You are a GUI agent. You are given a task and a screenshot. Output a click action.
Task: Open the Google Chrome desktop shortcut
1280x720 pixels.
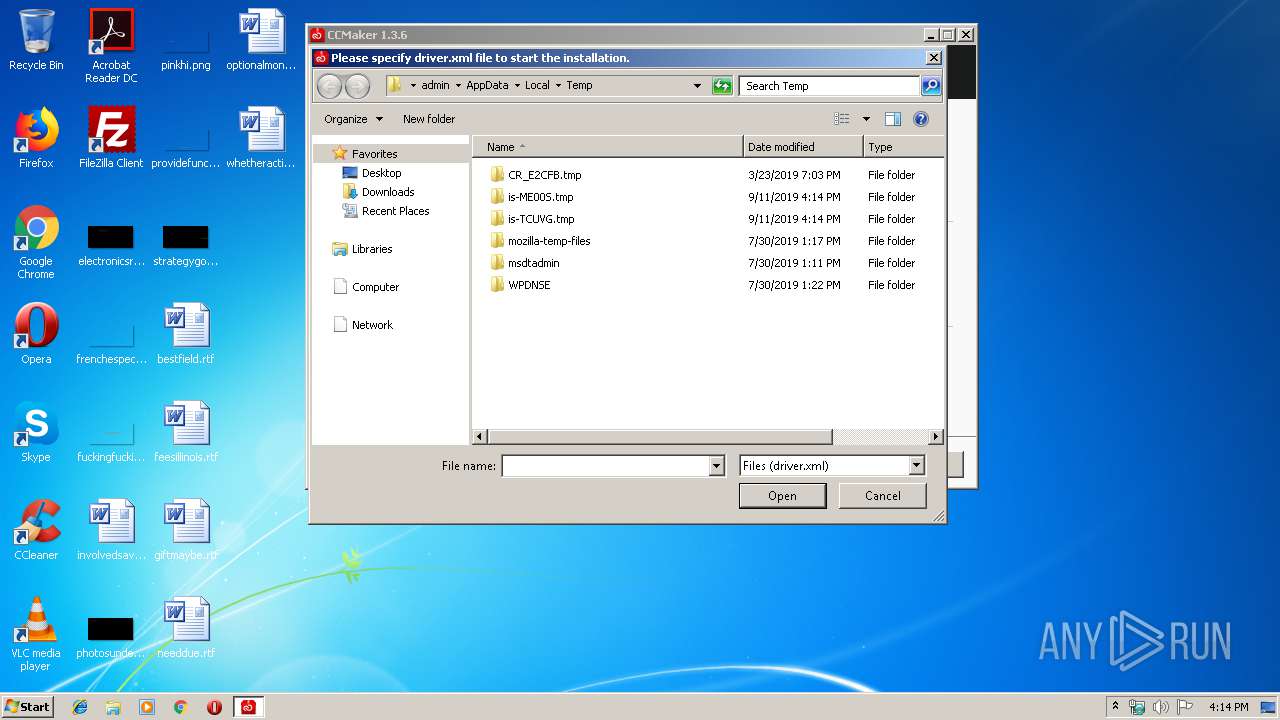point(36,242)
